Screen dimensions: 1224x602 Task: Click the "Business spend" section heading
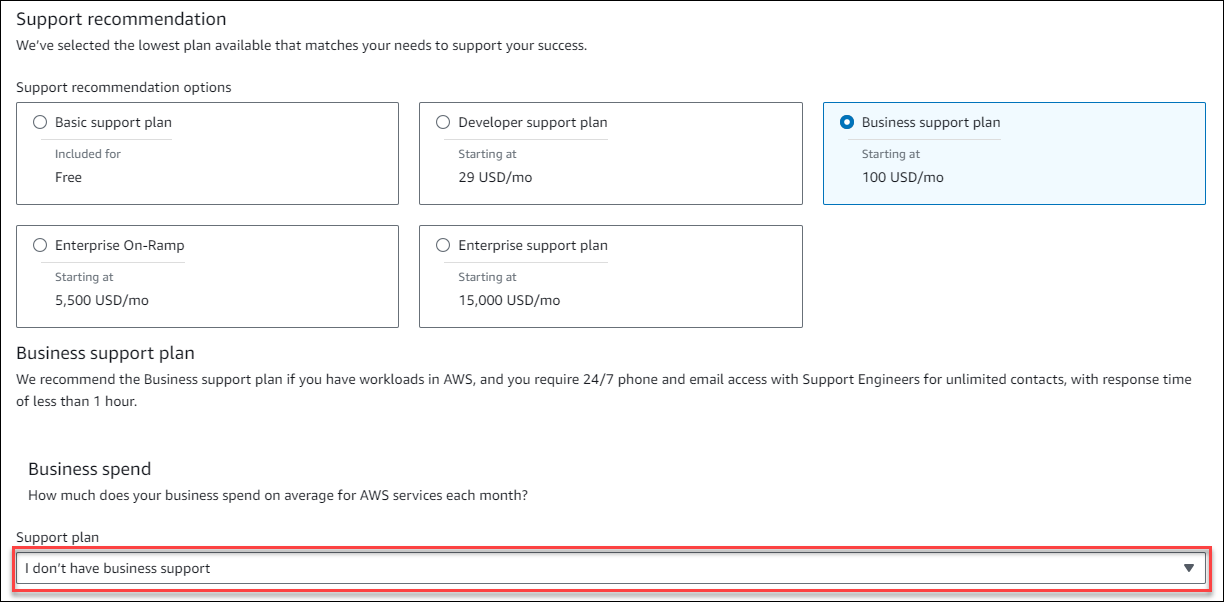89,469
